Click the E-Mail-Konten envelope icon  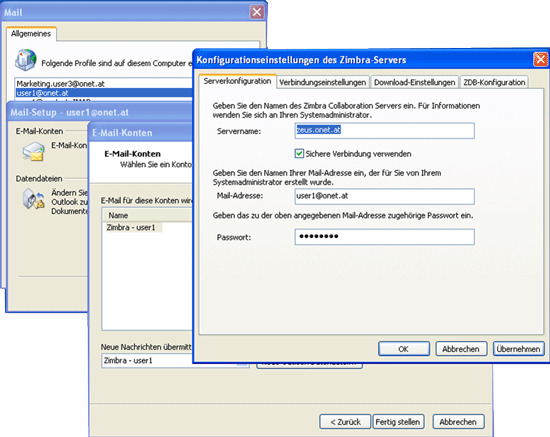point(33,151)
